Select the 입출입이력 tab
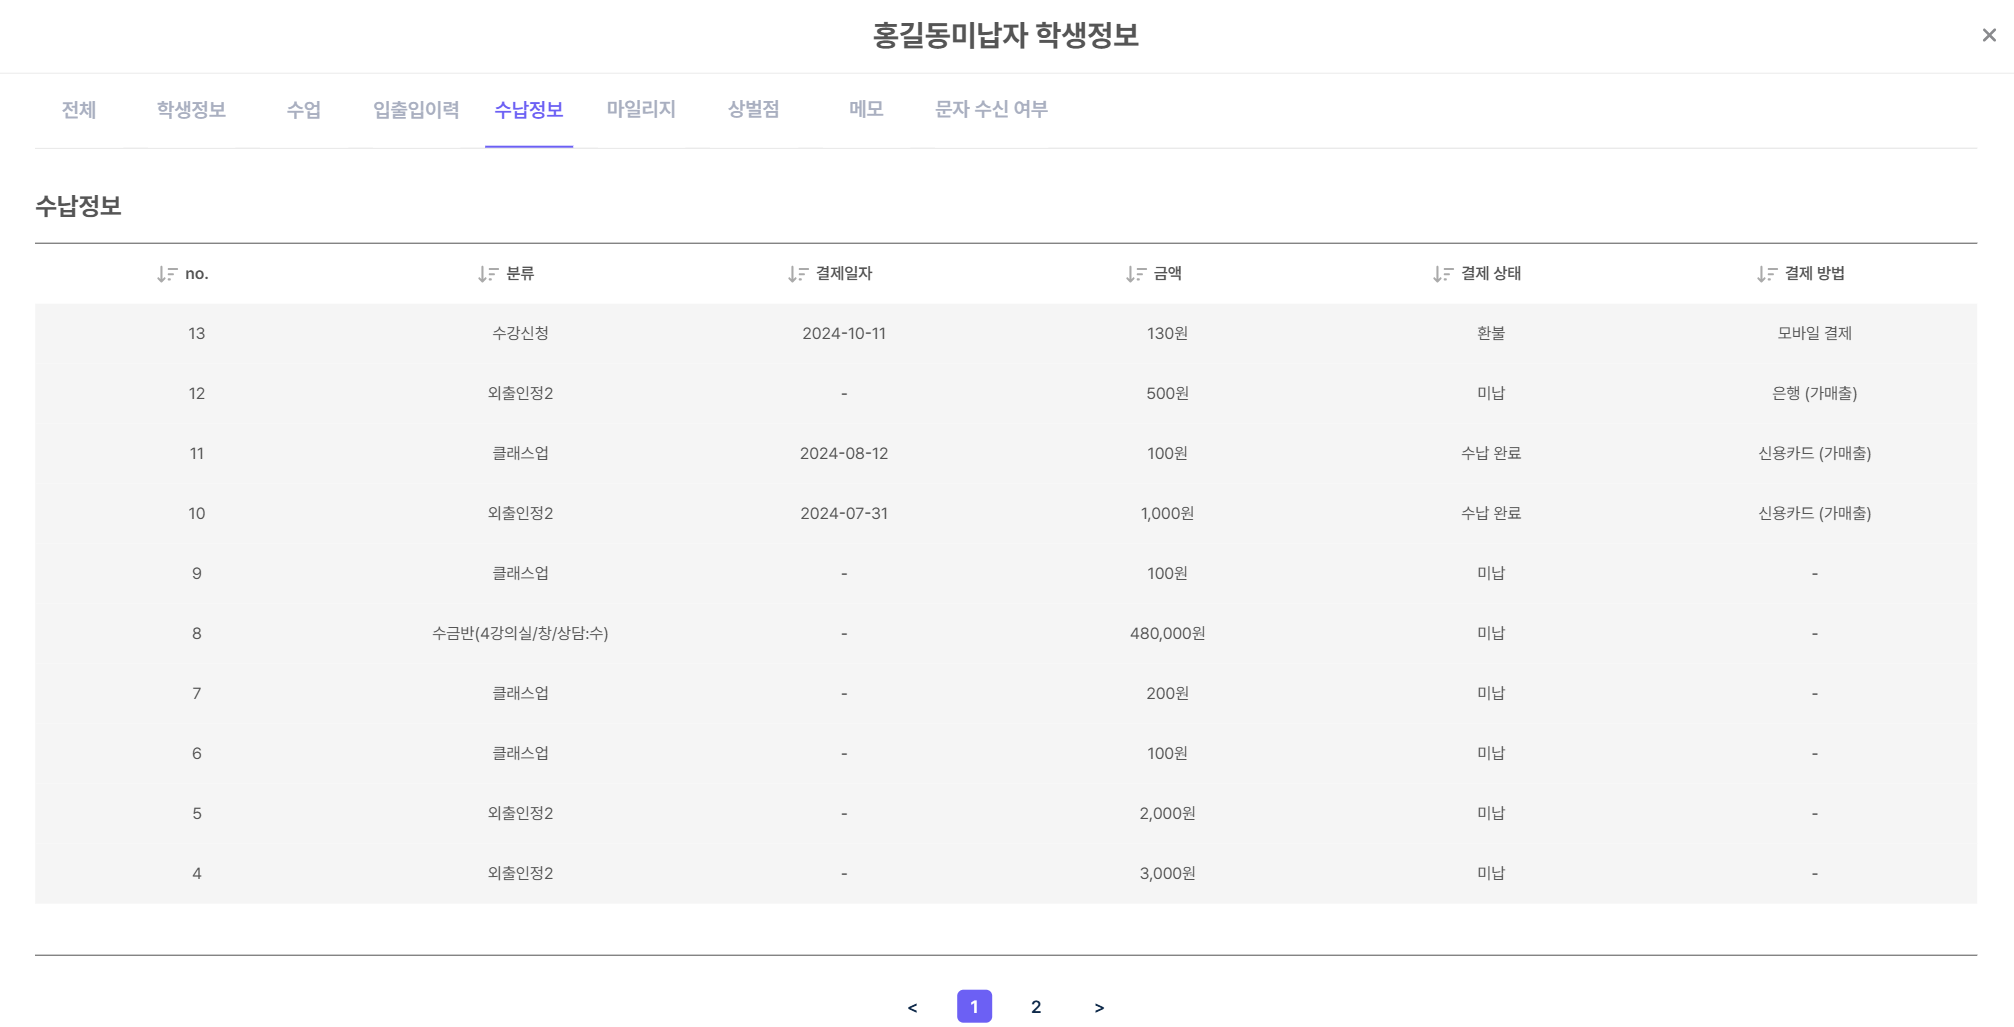This screenshot has height=1027, width=2014. click(x=416, y=110)
